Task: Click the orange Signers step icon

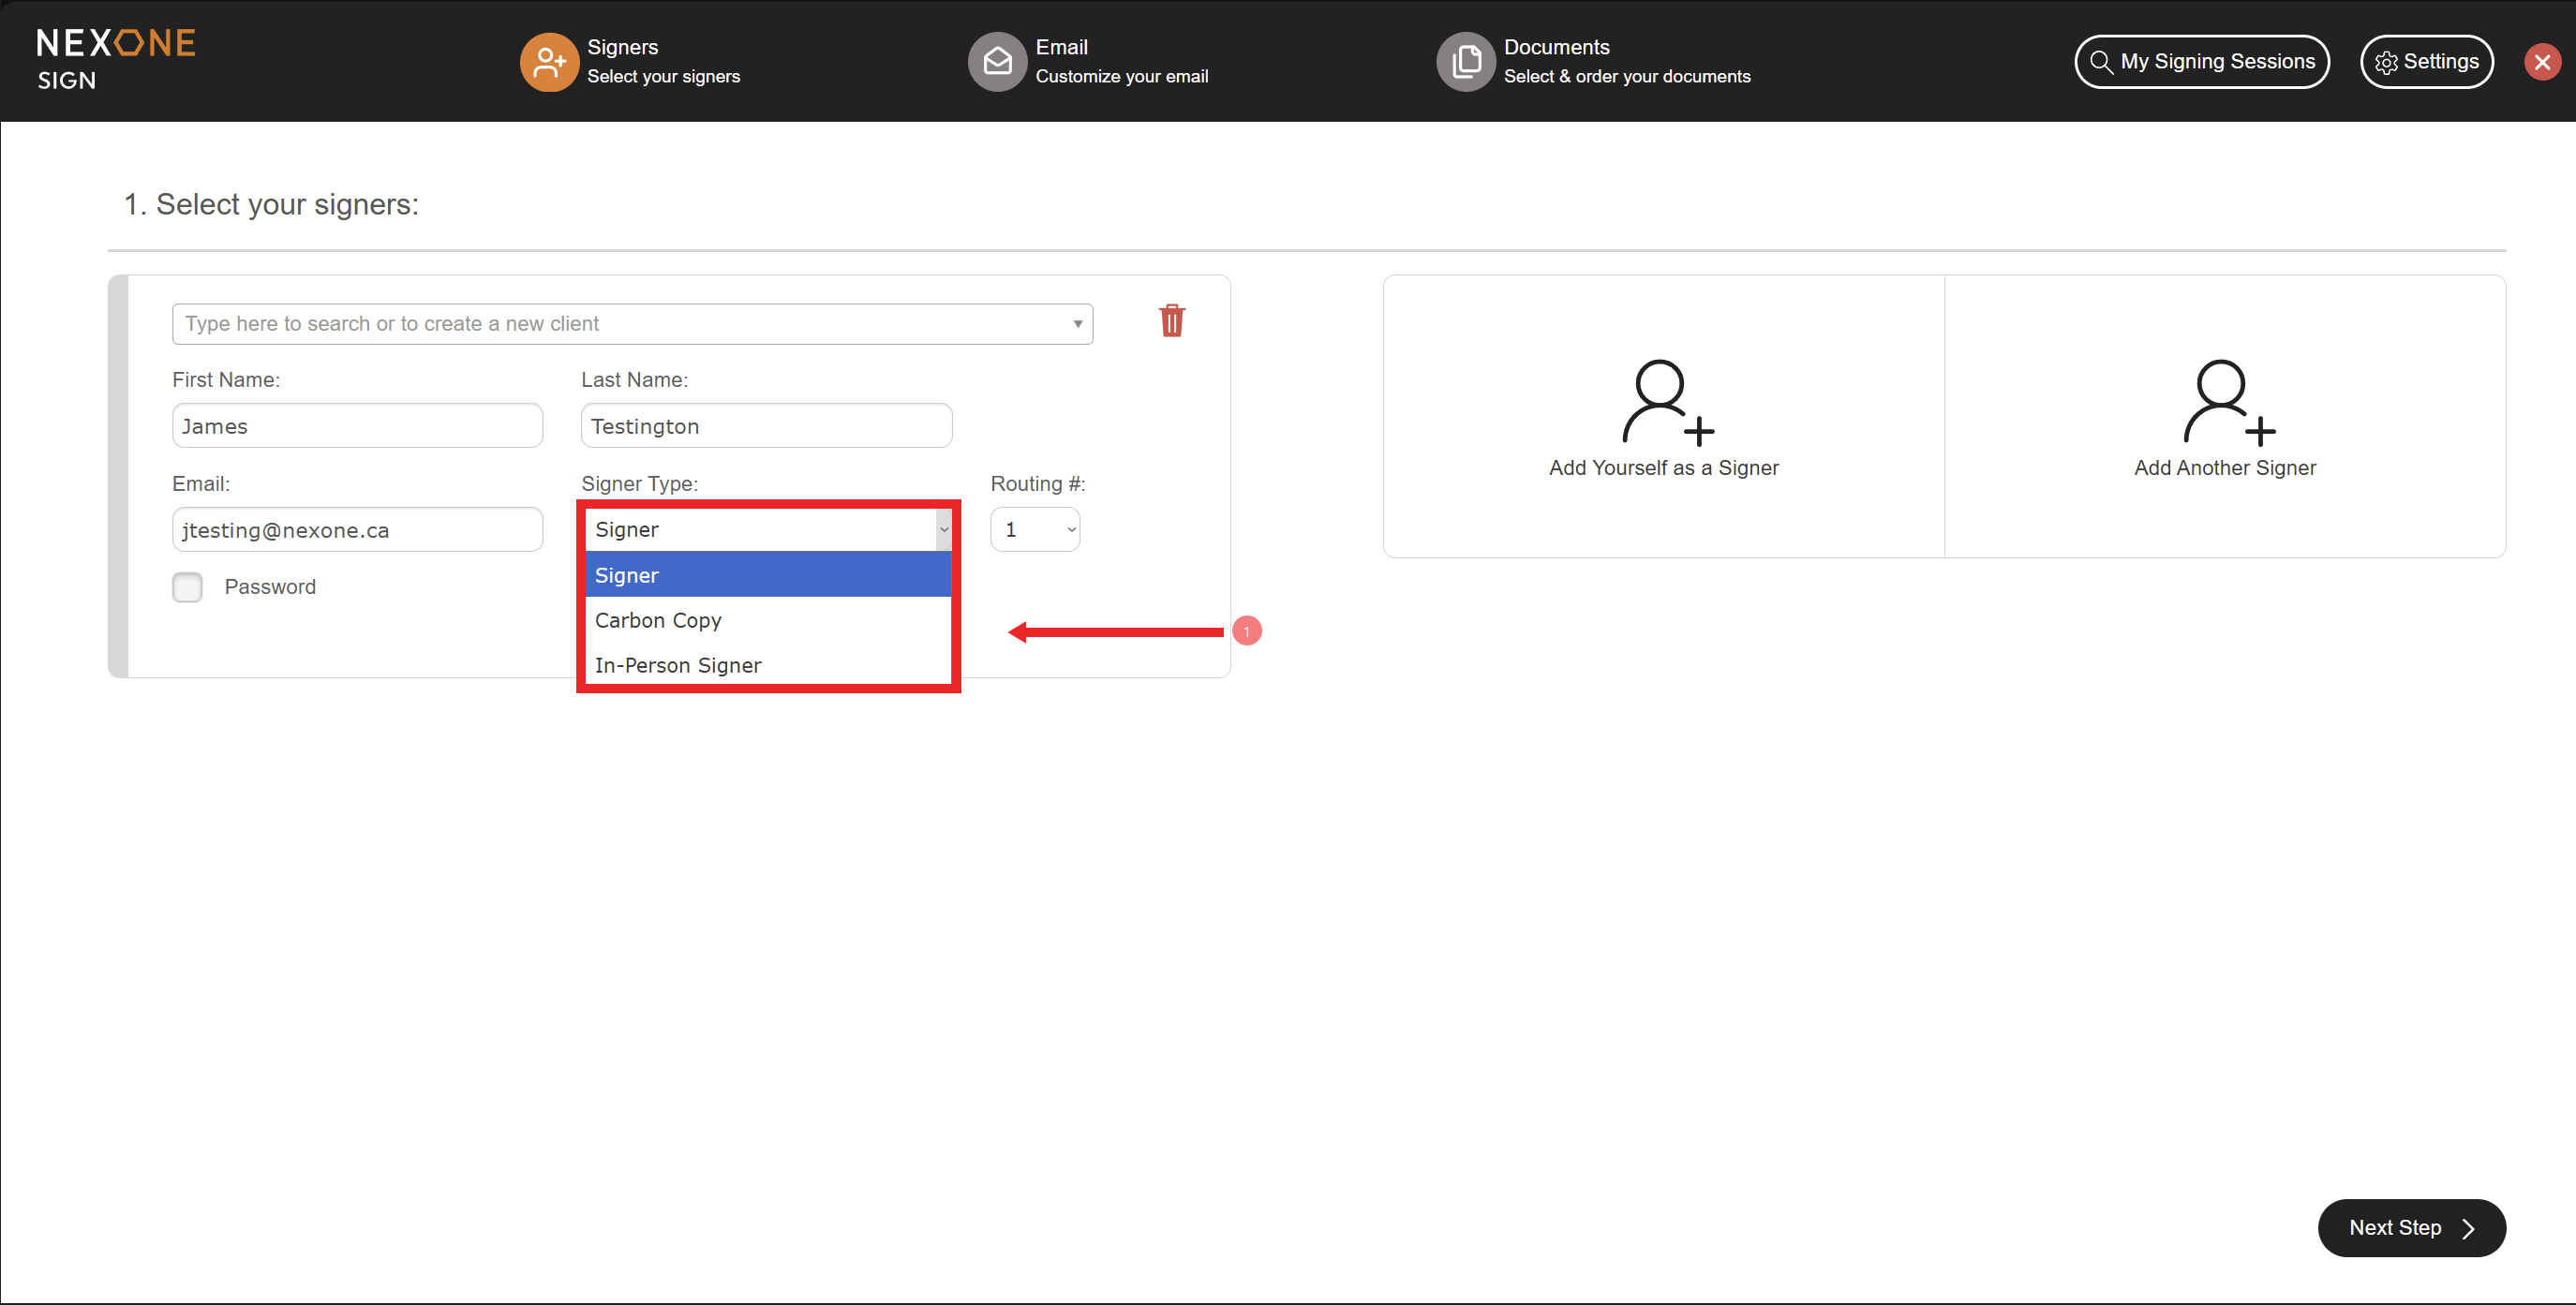Action: [x=548, y=62]
